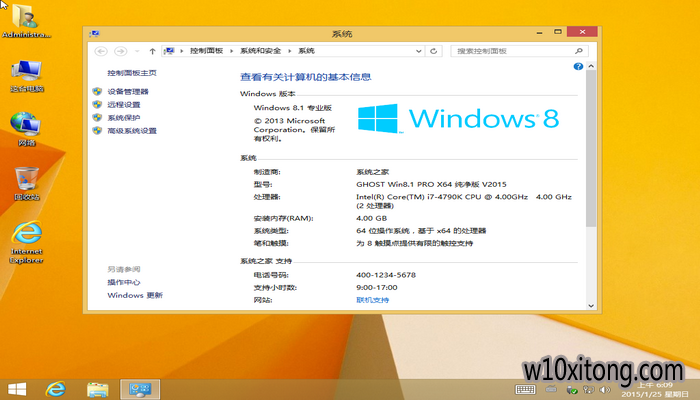
Task: Select the Recycle Bin desktop icon
Action: pyautogui.click(x=27, y=183)
